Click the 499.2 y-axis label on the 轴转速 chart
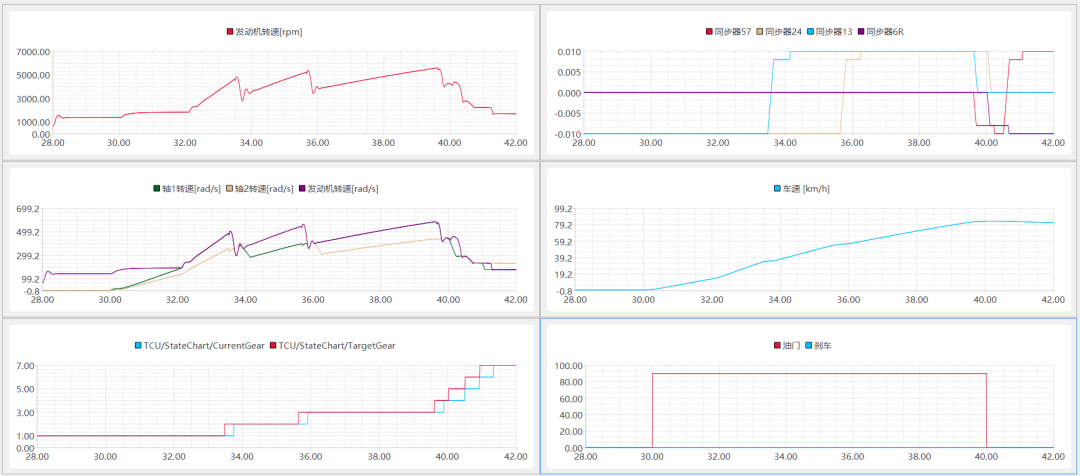1080x476 pixels. 28,233
